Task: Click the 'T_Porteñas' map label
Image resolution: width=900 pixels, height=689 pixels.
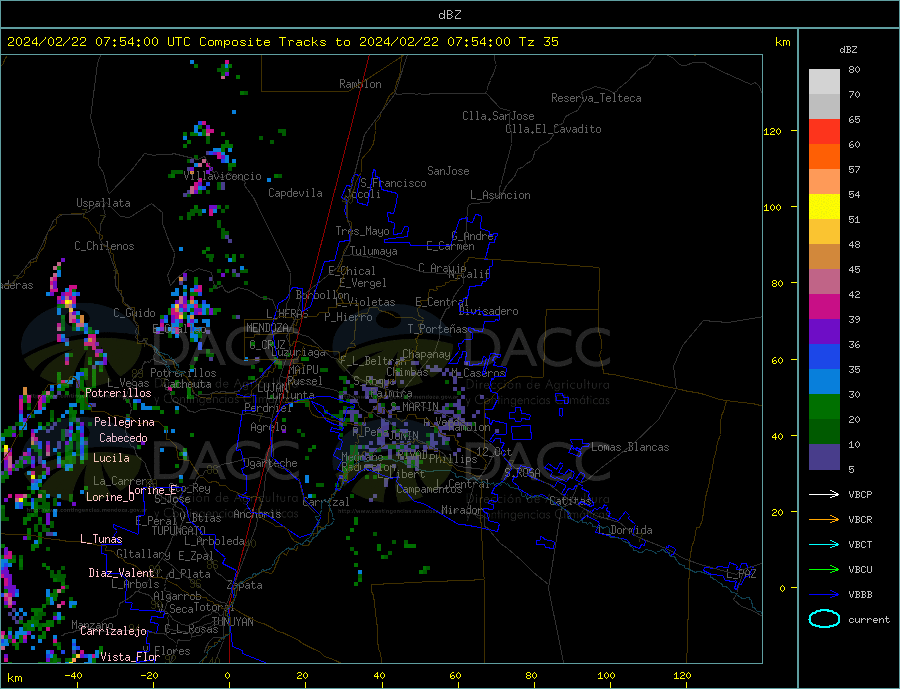Action: coord(438,330)
